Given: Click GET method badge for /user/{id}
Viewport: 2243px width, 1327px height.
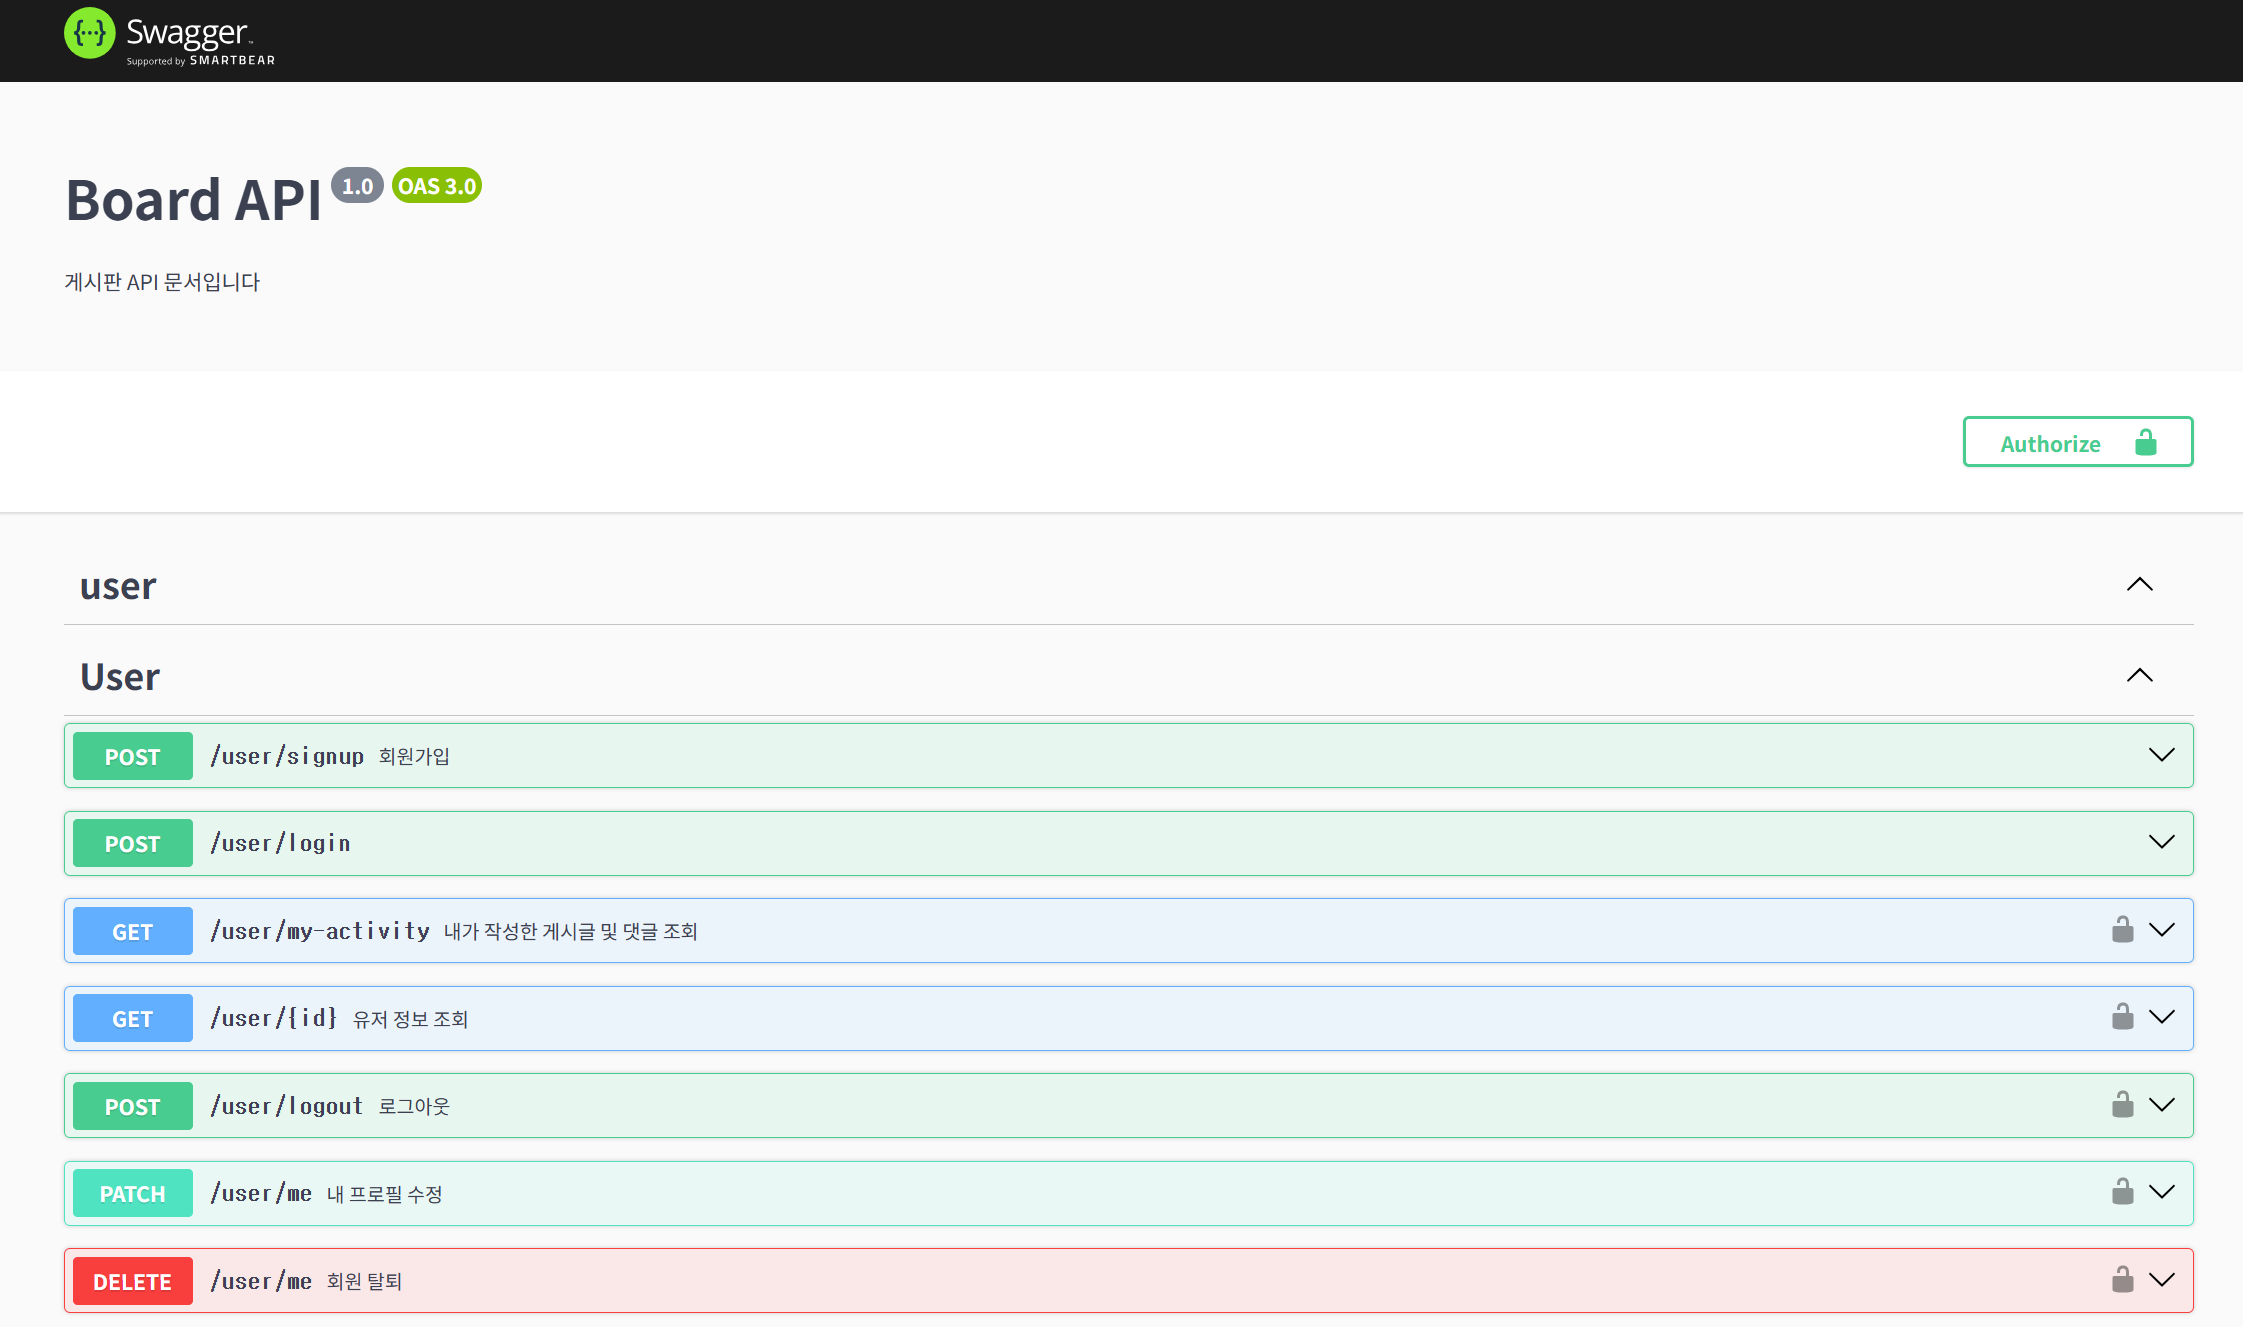Looking at the screenshot, I should click(x=133, y=1018).
